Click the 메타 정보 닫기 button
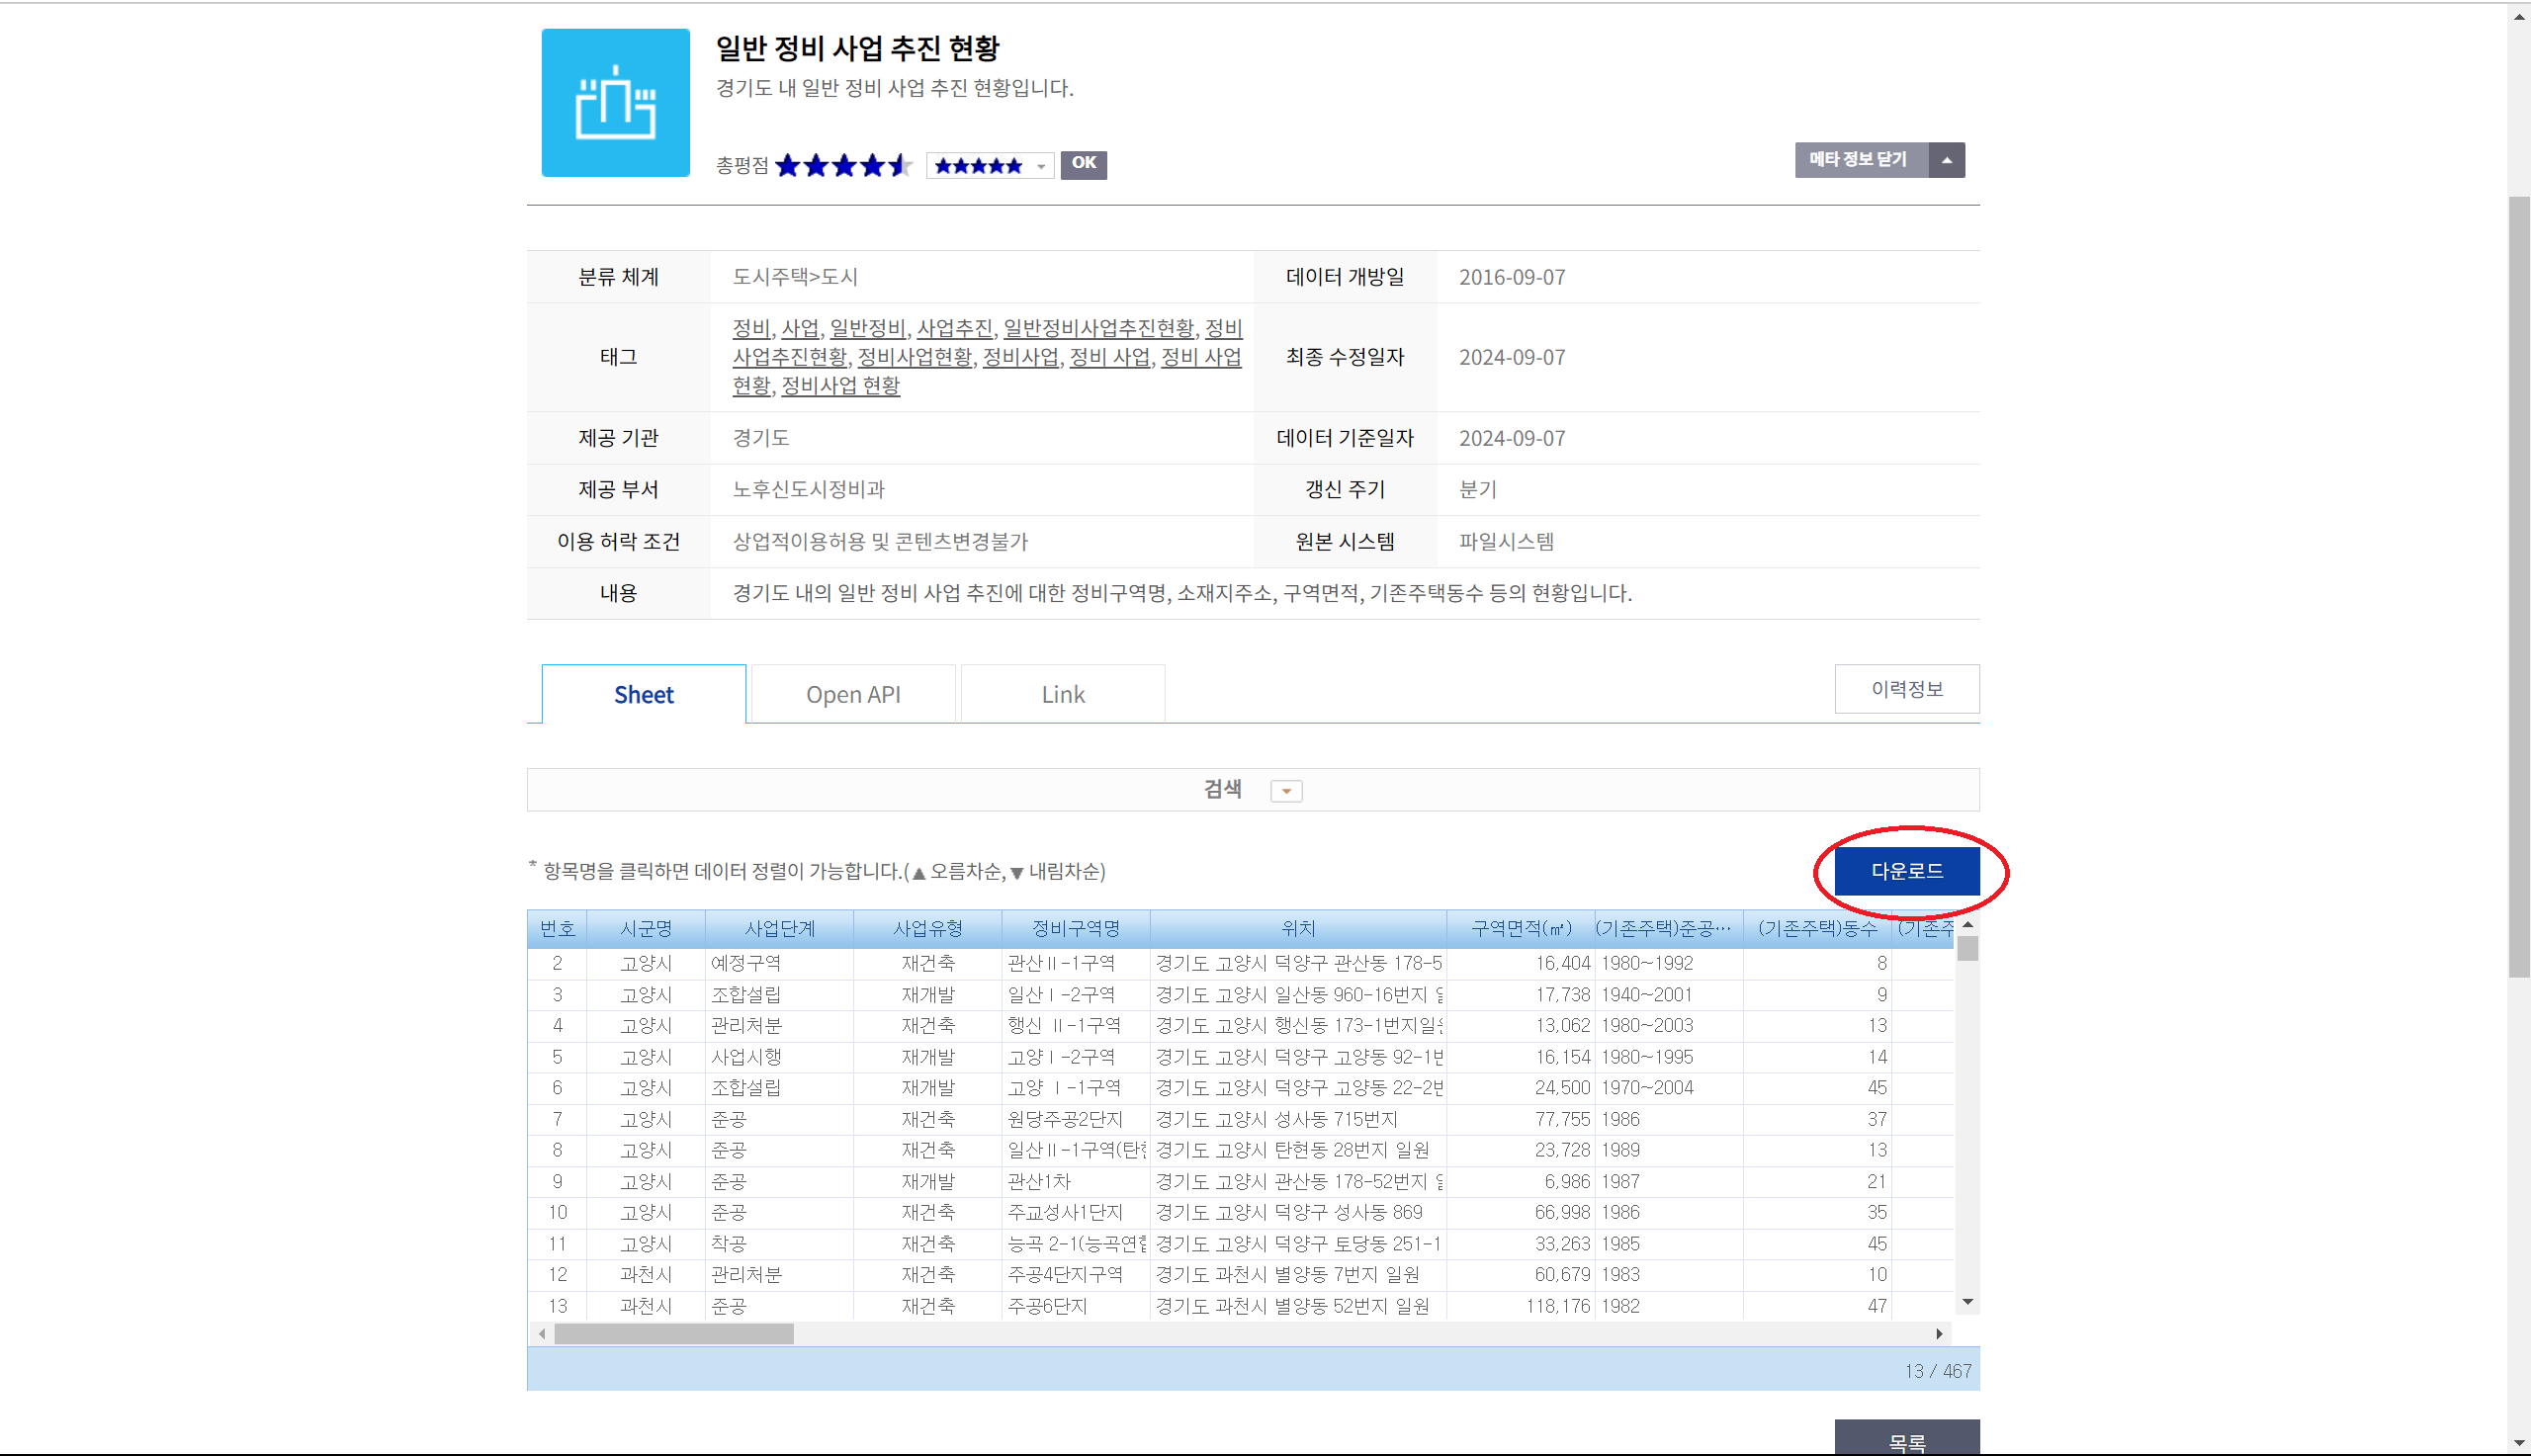Screen dimensions: 2531x1456 [x=1859, y=160]
